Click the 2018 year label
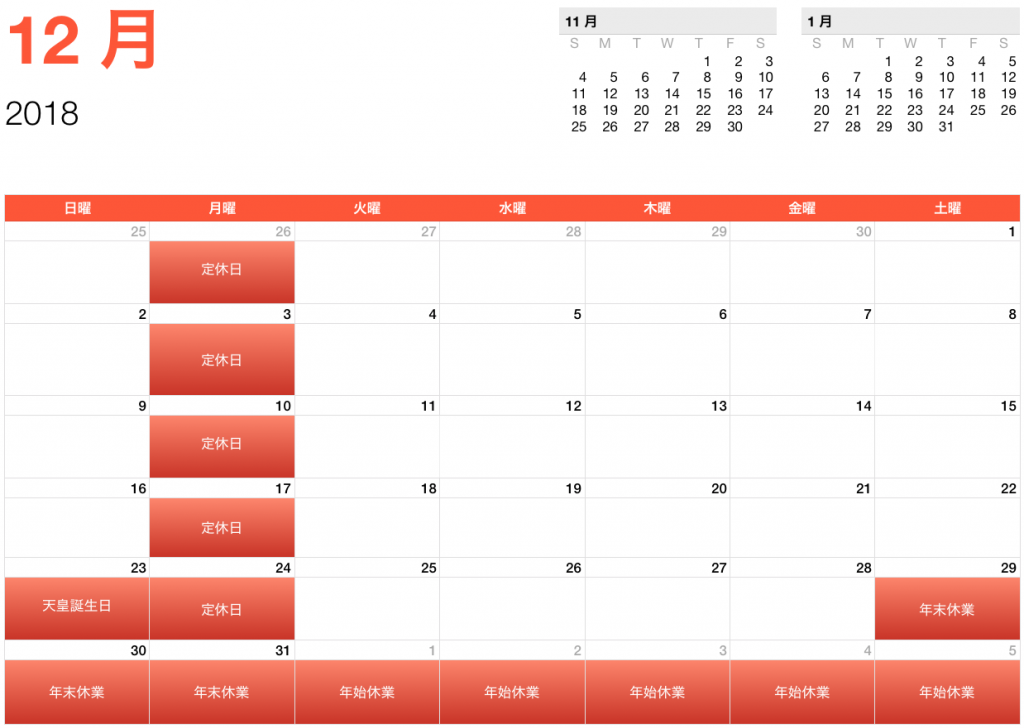1024x728 pixels. pos(42,113)
